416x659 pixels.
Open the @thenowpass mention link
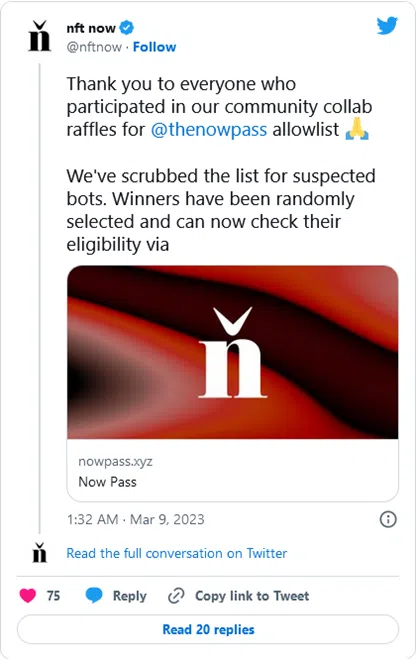(209, 129)
